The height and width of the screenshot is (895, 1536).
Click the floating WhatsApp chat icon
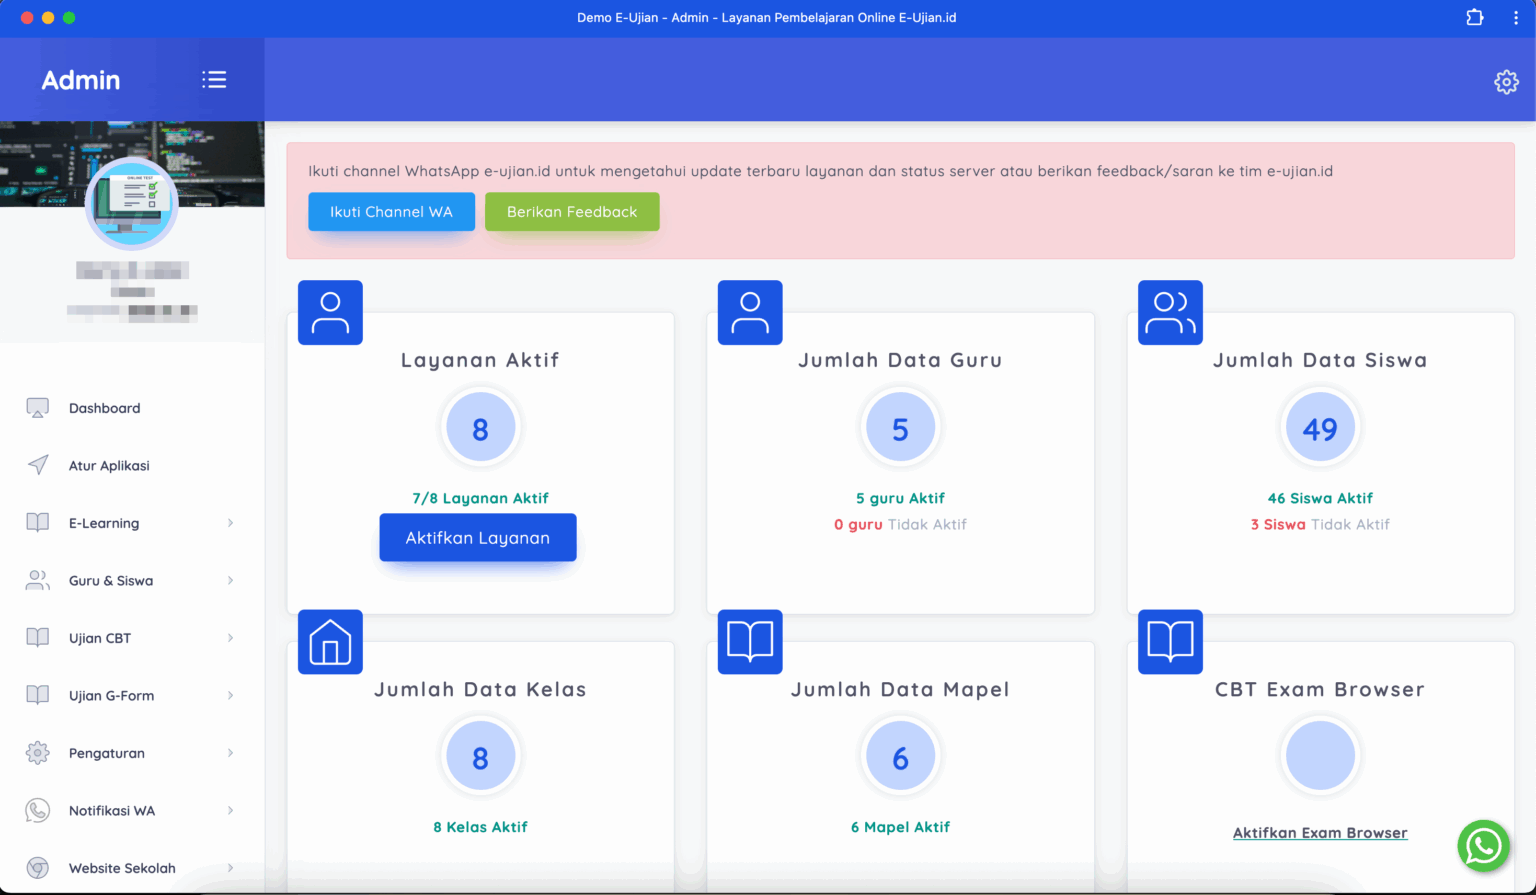click(x=1483, y=846)
